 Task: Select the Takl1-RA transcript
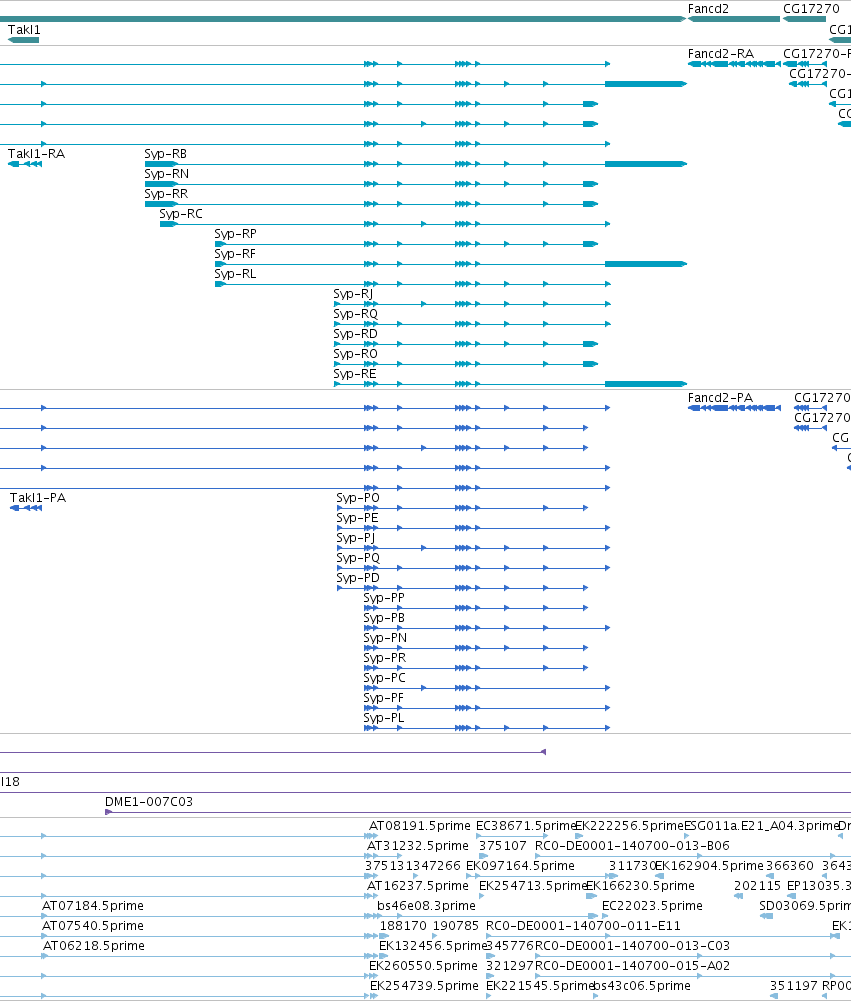click(x=25, y=164)
